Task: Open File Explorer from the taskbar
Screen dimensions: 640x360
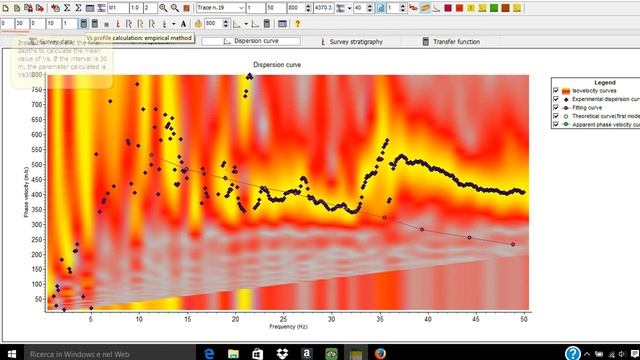Action: tap(233, 353)
